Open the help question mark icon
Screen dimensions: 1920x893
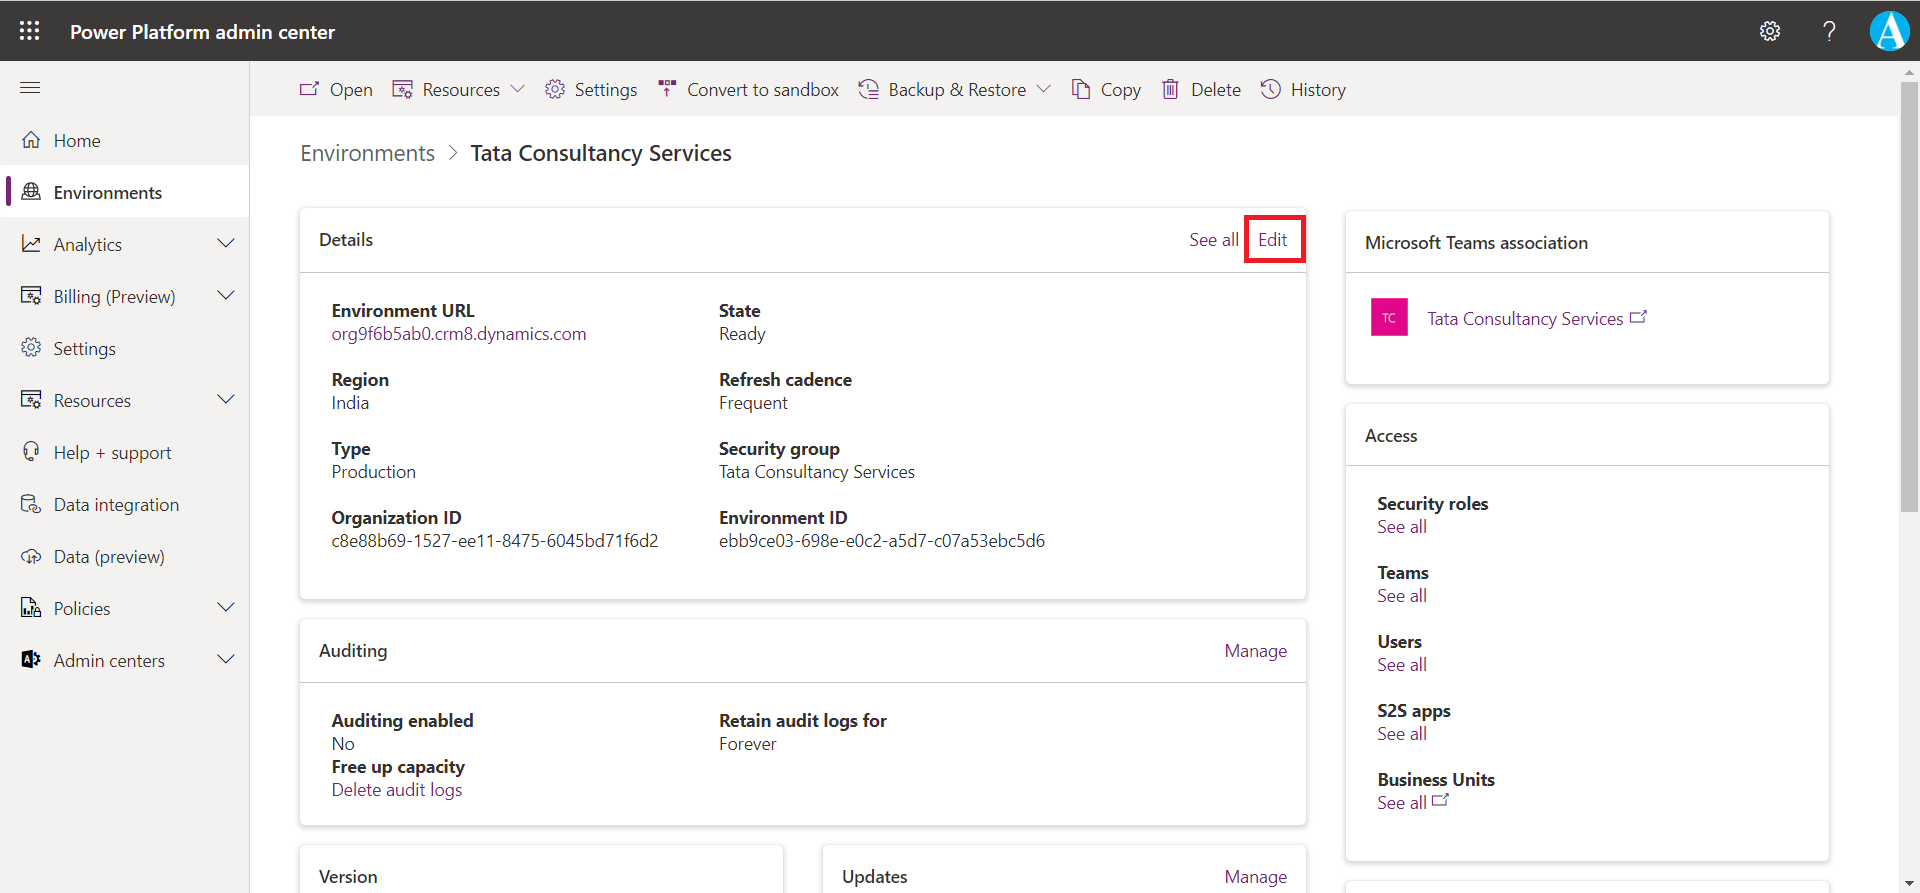tap(1829, 31)
